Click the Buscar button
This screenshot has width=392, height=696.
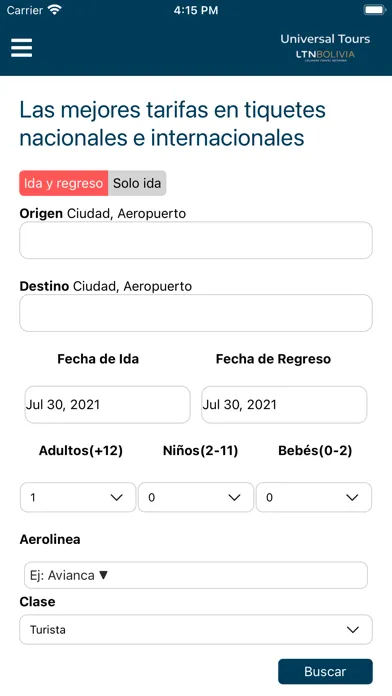[325, 672]
